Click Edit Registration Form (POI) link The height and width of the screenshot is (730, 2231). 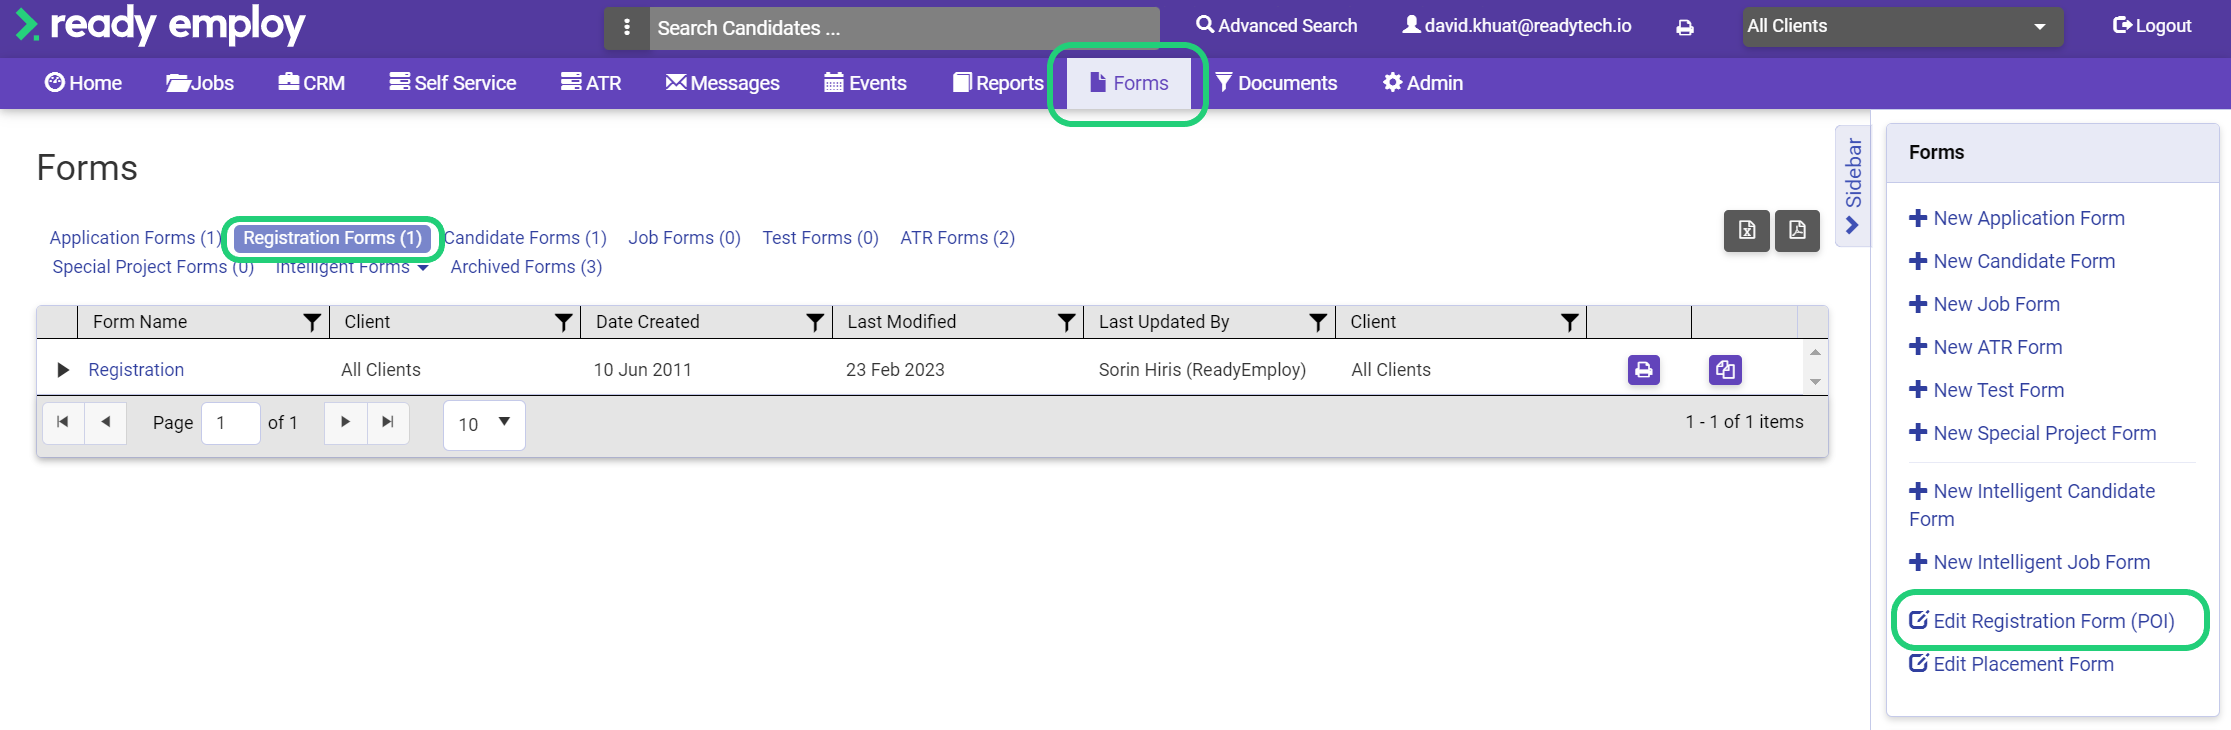click(x=2053, y=621)
